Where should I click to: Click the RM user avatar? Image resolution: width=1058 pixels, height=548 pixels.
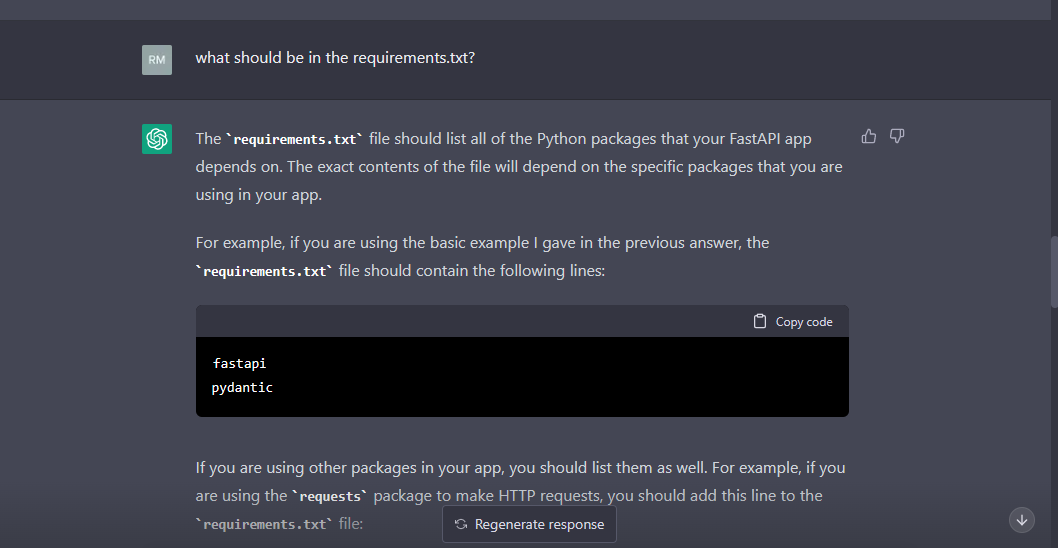click(157, 60)
